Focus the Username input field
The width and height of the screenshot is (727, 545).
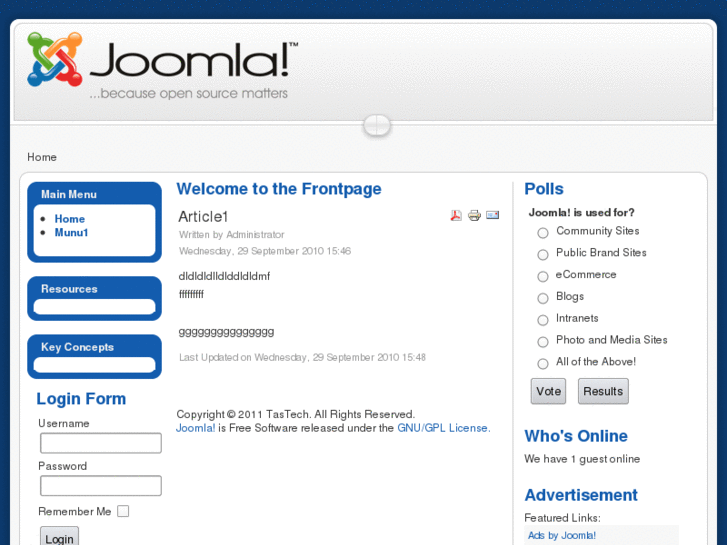point(101,443)
